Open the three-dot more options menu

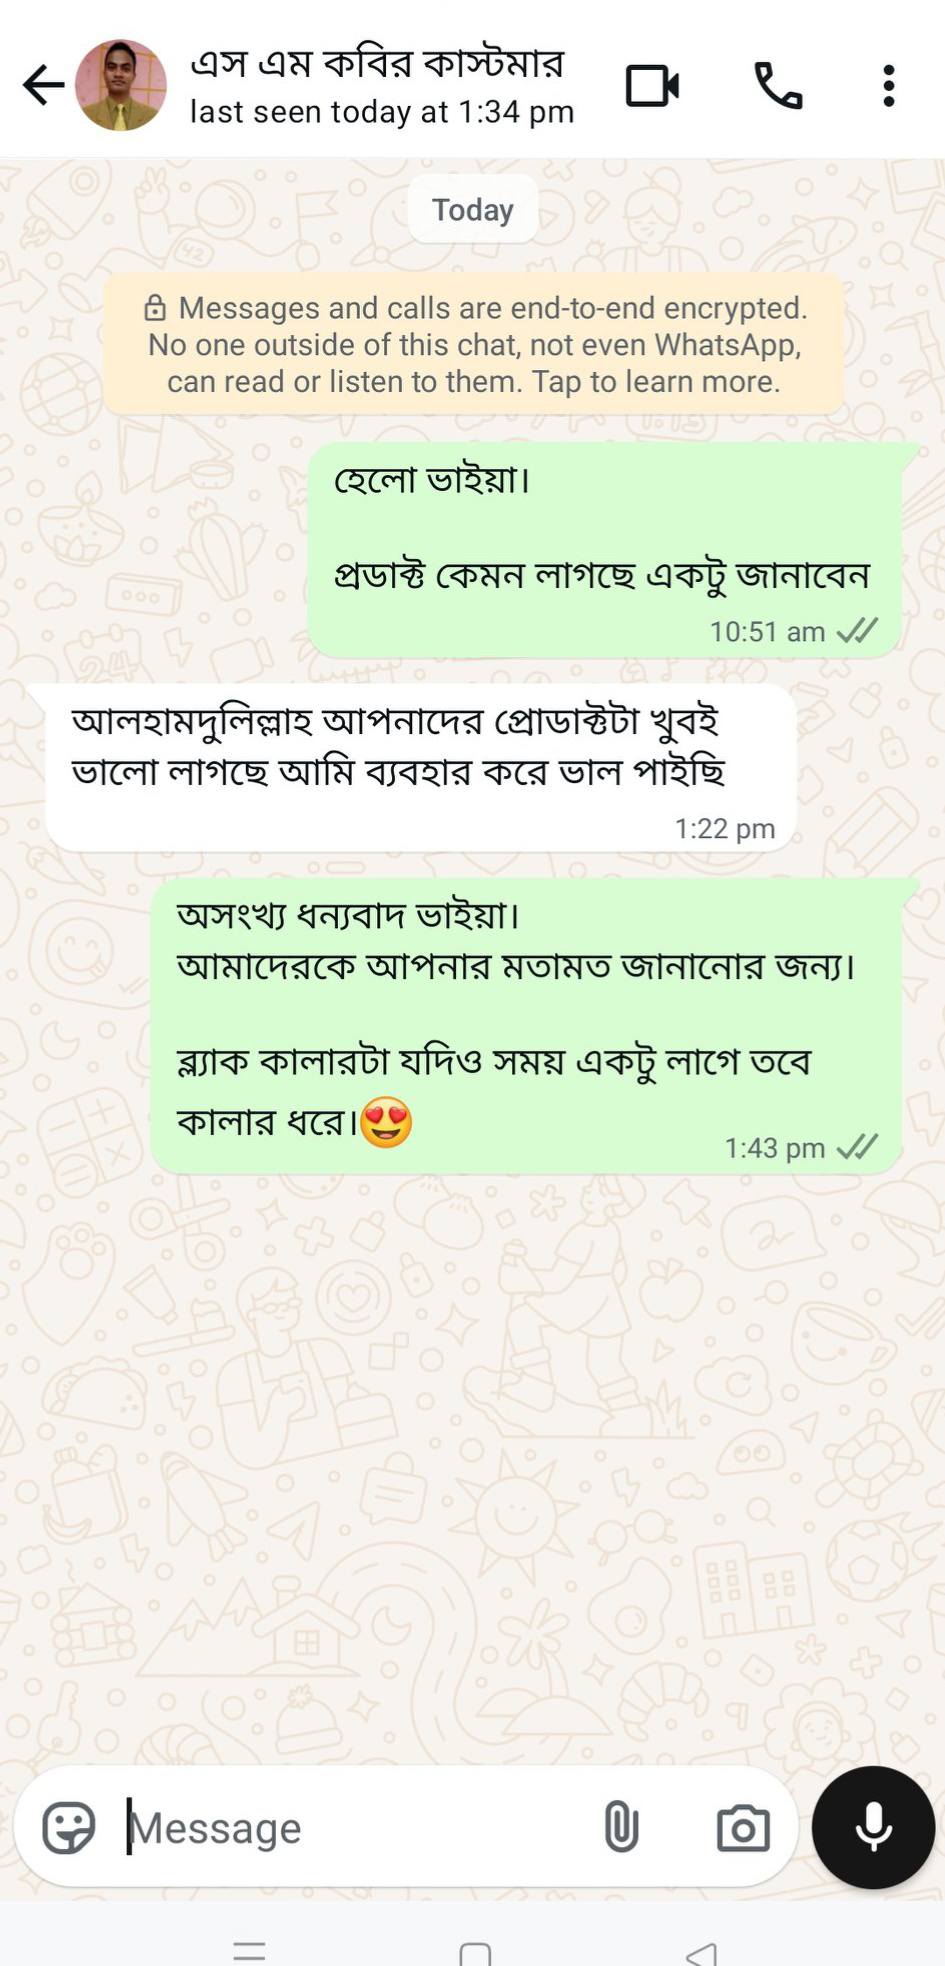click(x=888, y=86)
